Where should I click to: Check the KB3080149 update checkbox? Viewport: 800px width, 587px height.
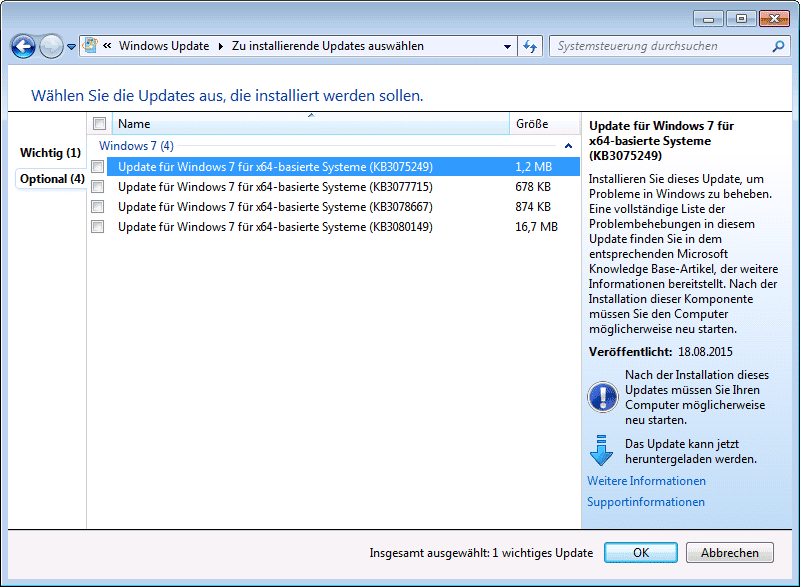[x=97, y=226]
